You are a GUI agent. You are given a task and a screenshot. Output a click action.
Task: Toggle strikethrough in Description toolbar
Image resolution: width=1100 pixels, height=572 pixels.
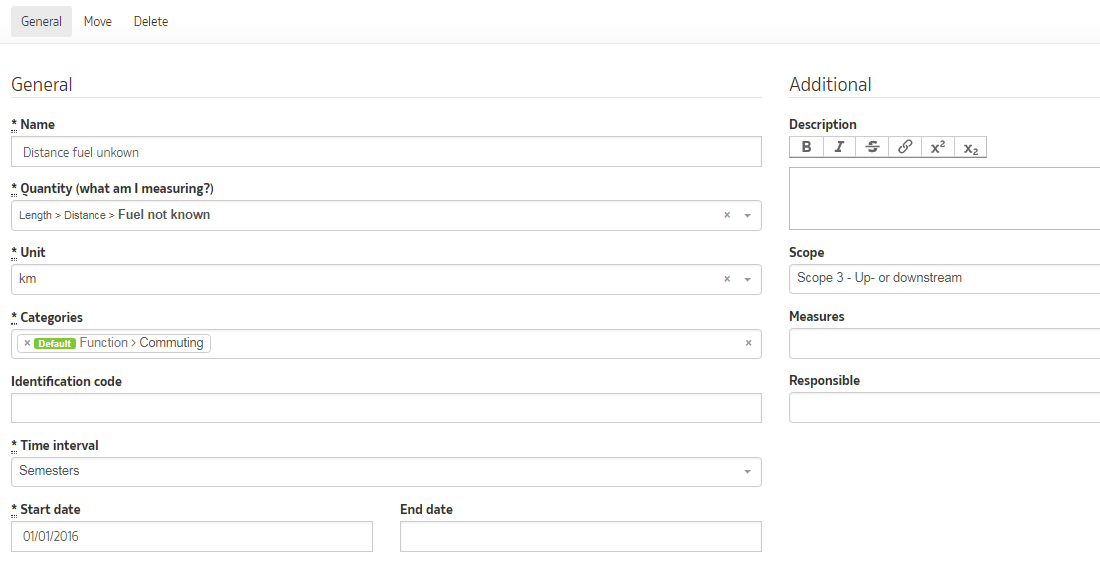point(872,147)
